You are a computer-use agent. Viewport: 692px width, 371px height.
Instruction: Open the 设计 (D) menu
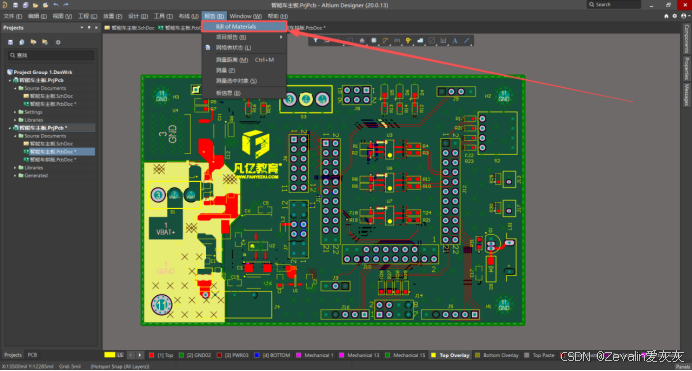coord(138,16)
